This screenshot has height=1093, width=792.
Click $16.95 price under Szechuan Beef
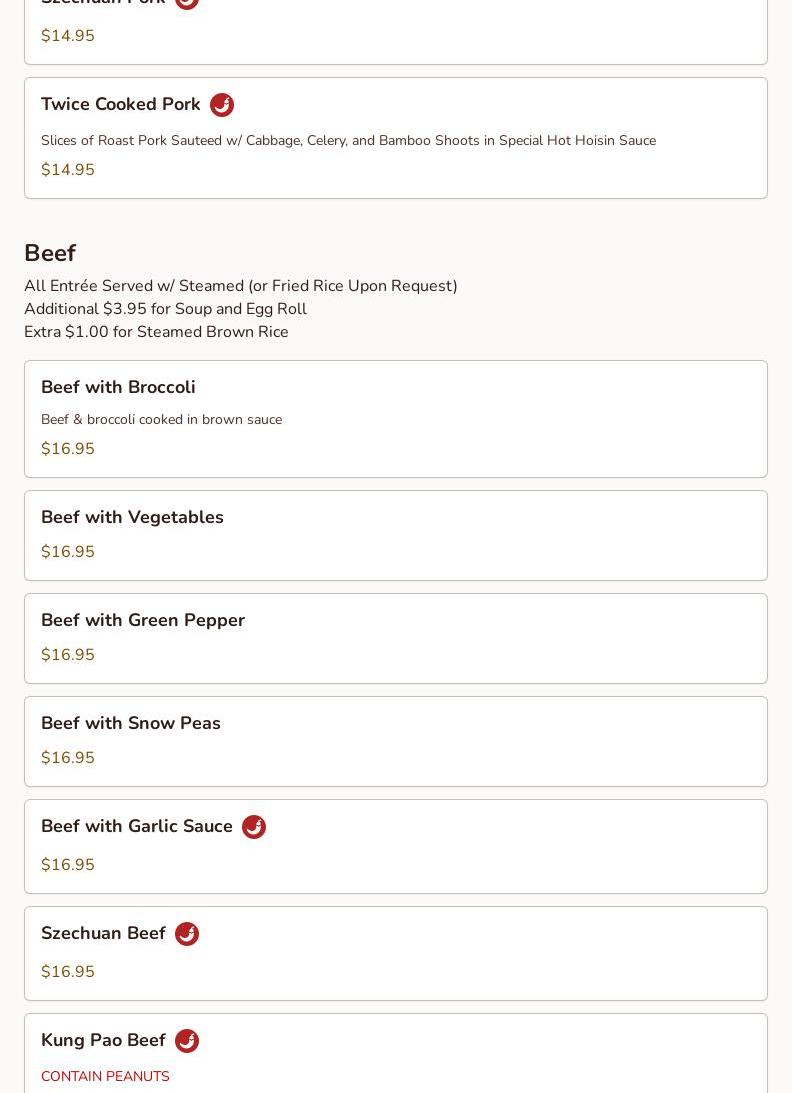68,972
